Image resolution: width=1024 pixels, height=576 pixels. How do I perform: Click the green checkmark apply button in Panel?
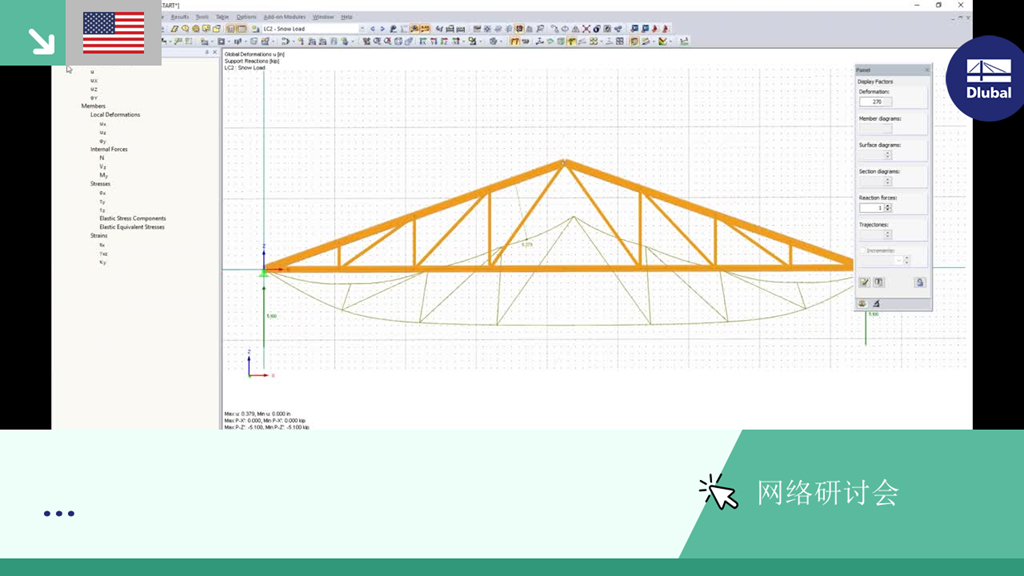865,282
